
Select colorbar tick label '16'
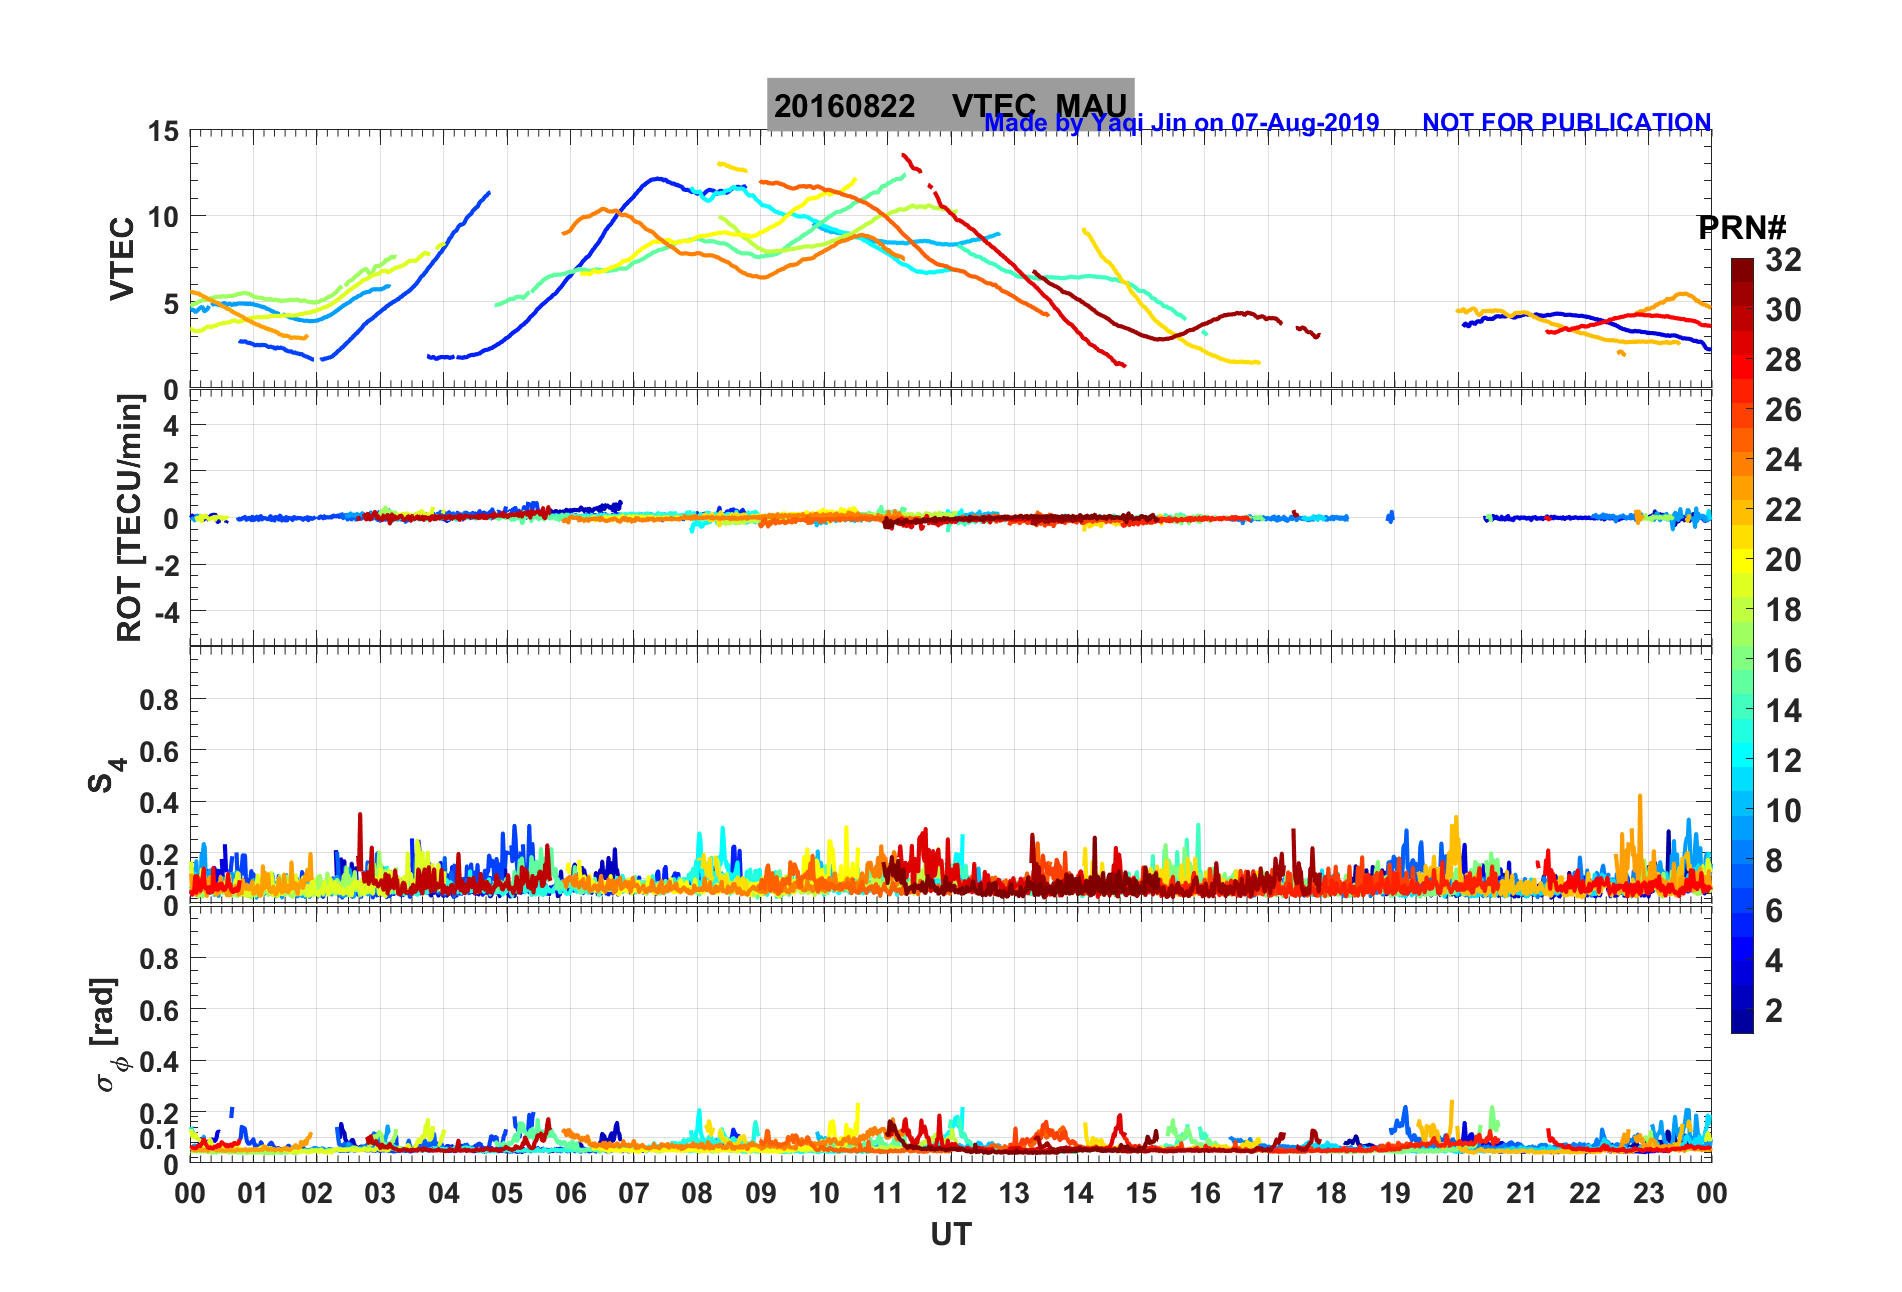click(1783, 661)
